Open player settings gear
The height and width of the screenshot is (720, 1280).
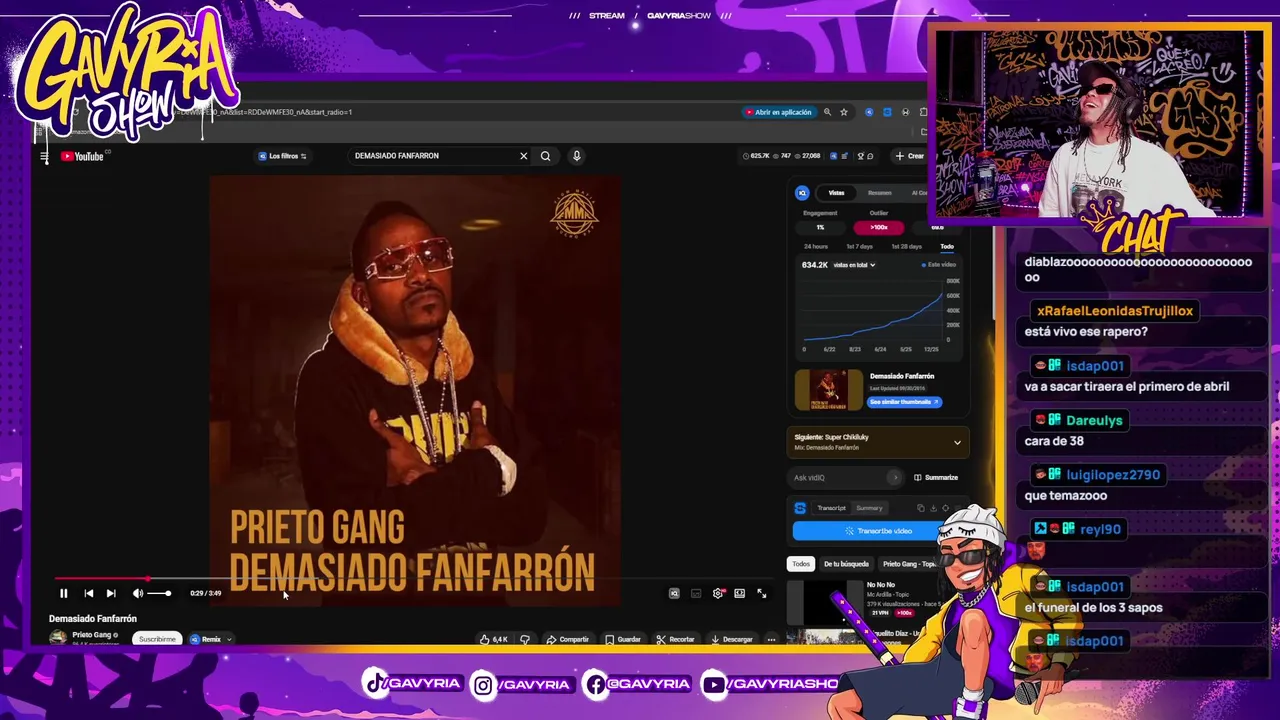click(x=718, y=594)
